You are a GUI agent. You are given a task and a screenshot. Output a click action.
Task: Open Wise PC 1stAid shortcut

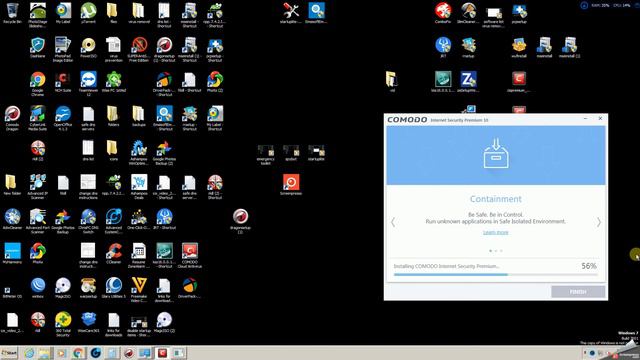[113, 82]
